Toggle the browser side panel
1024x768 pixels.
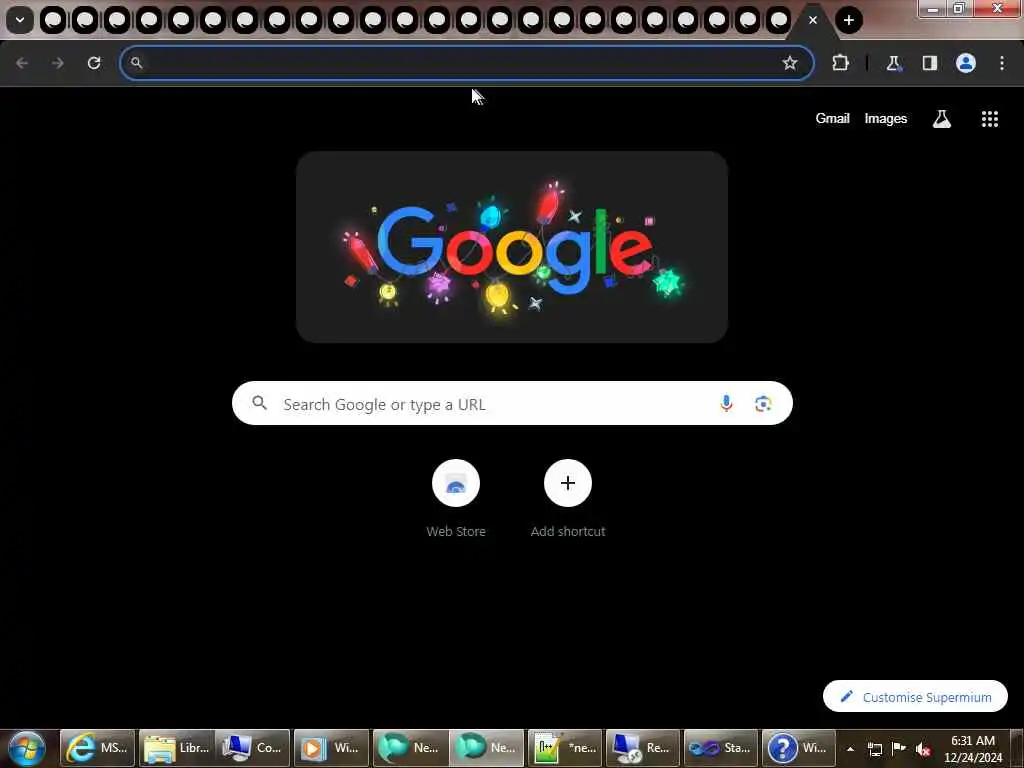click(x=929, y=63)
